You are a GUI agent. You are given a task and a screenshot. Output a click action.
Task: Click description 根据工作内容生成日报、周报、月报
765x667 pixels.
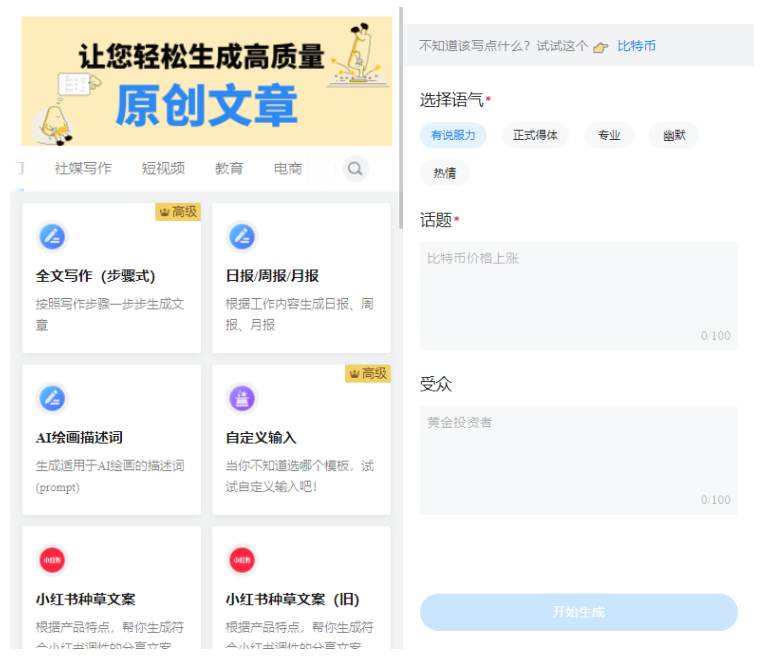pos(300,314)
